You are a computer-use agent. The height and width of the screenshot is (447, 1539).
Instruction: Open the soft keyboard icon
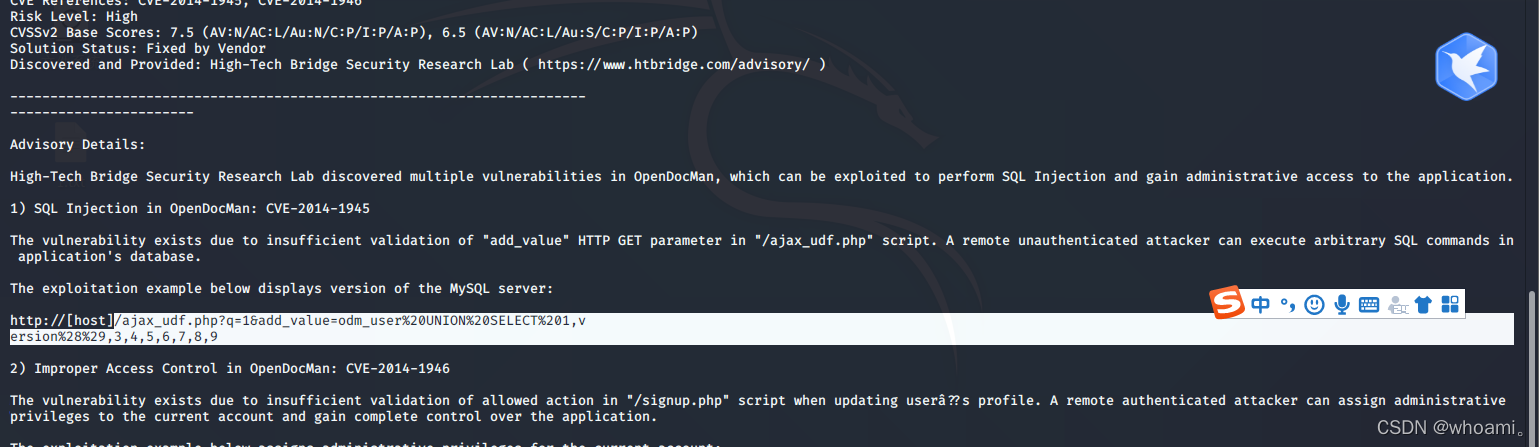[1369, 304]
